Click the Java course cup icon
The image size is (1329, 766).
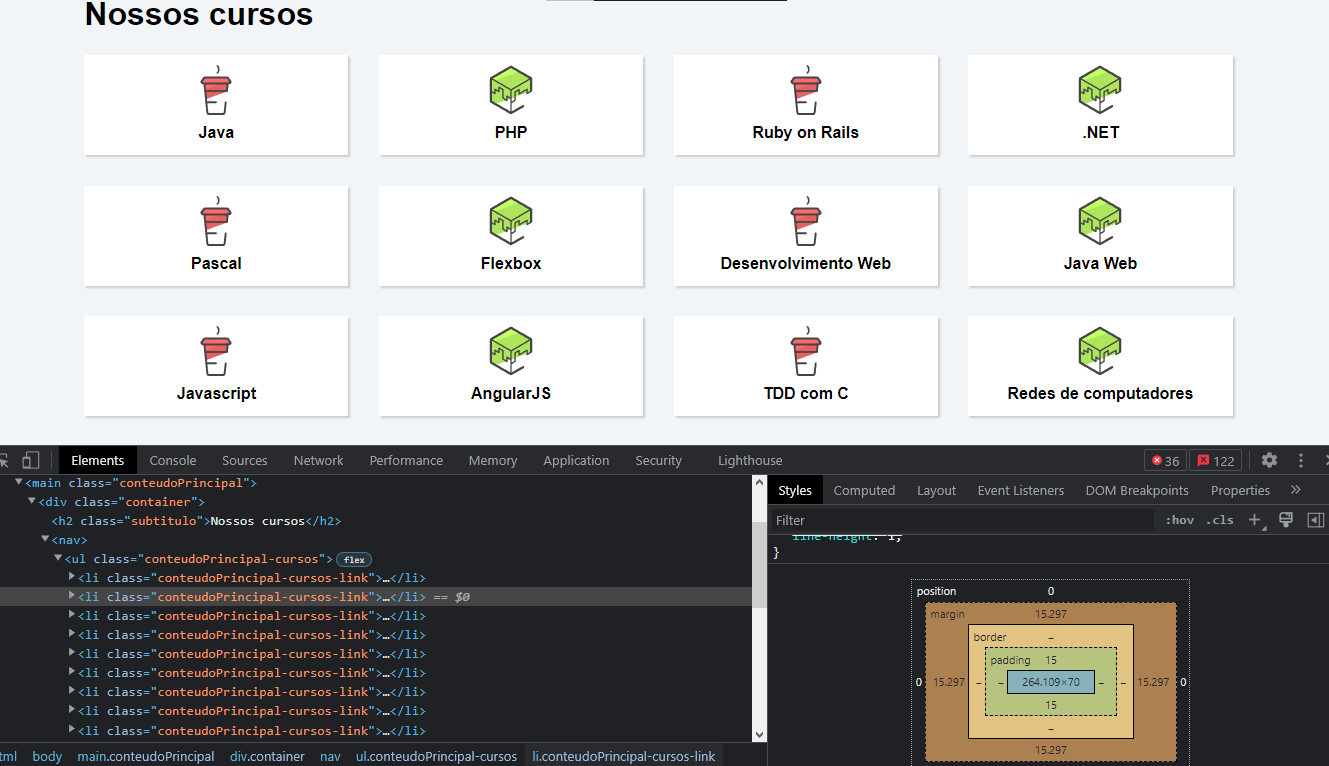pyautogui.click(x=216, y=90)
